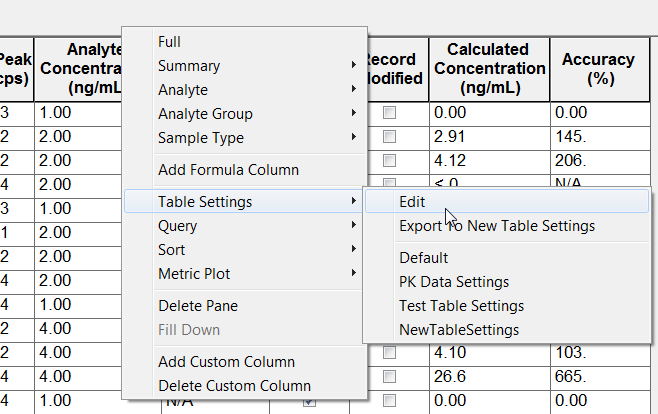Expand the Summary submenu

(x=189, y=66)
